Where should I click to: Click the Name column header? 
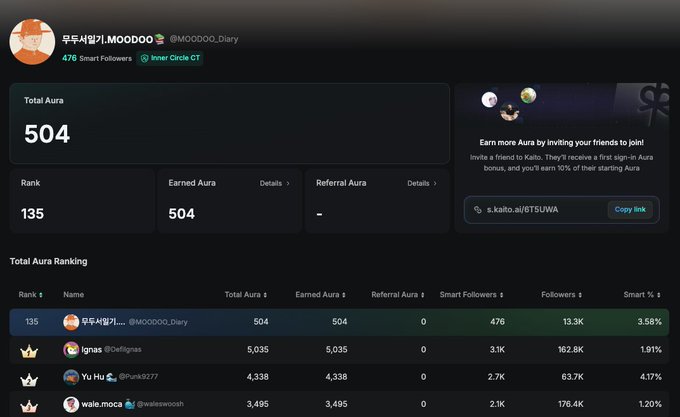coord(73,295)
